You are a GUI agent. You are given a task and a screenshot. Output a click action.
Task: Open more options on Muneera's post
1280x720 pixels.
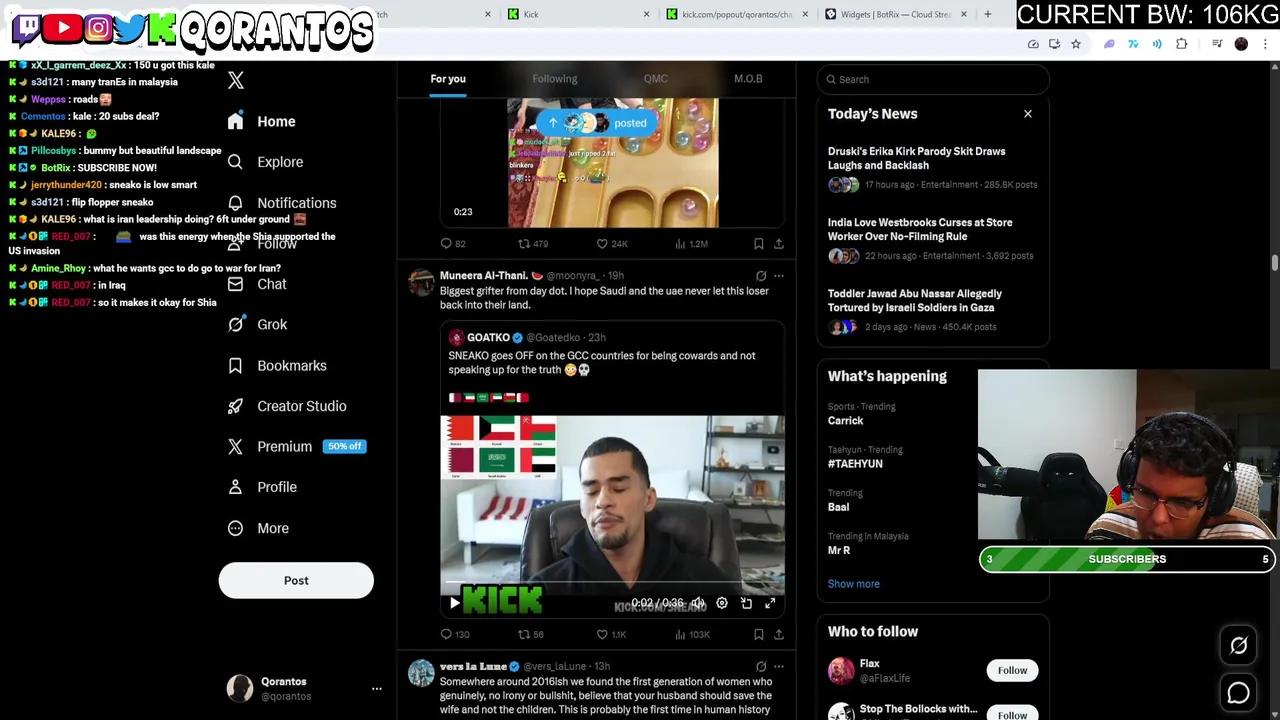778,275
